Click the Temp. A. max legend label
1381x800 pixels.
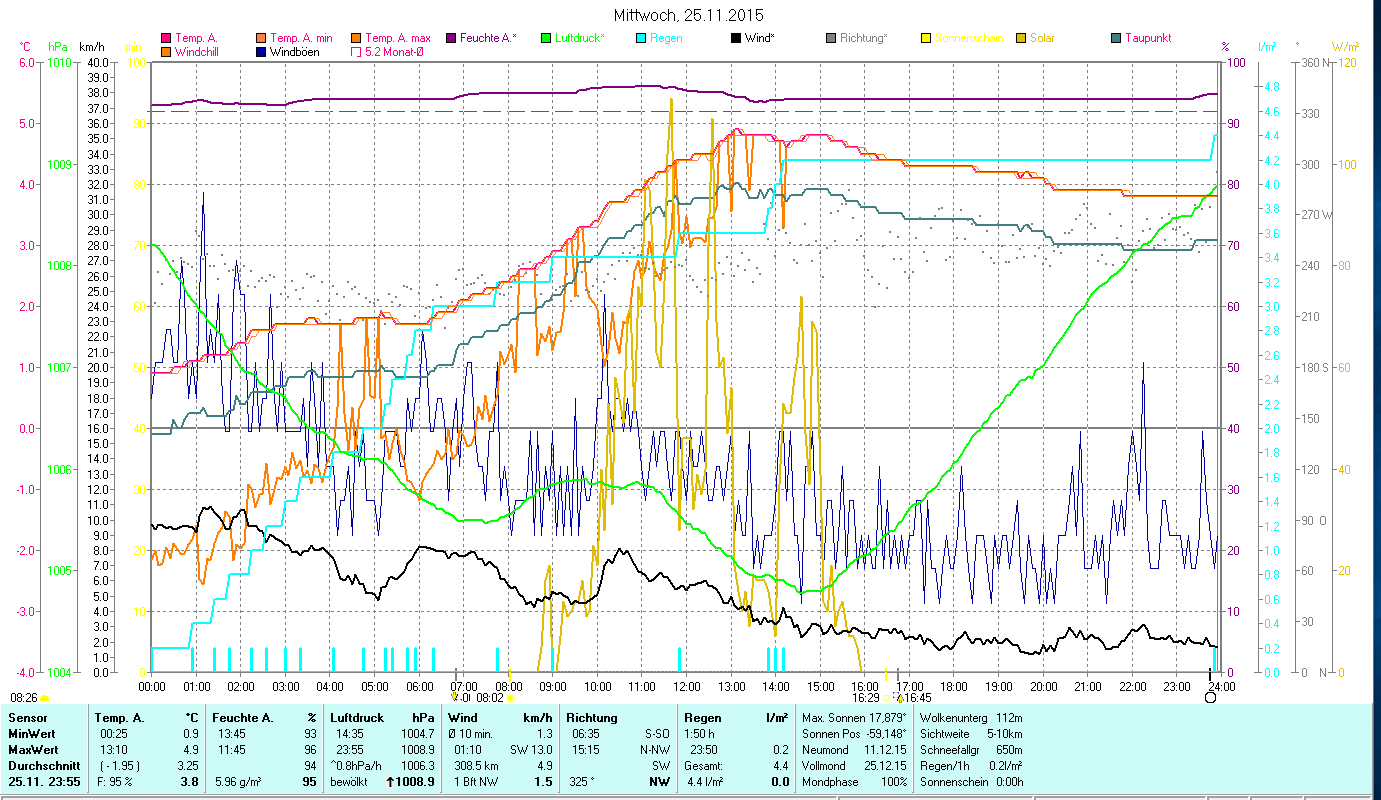tap(398, 38)
